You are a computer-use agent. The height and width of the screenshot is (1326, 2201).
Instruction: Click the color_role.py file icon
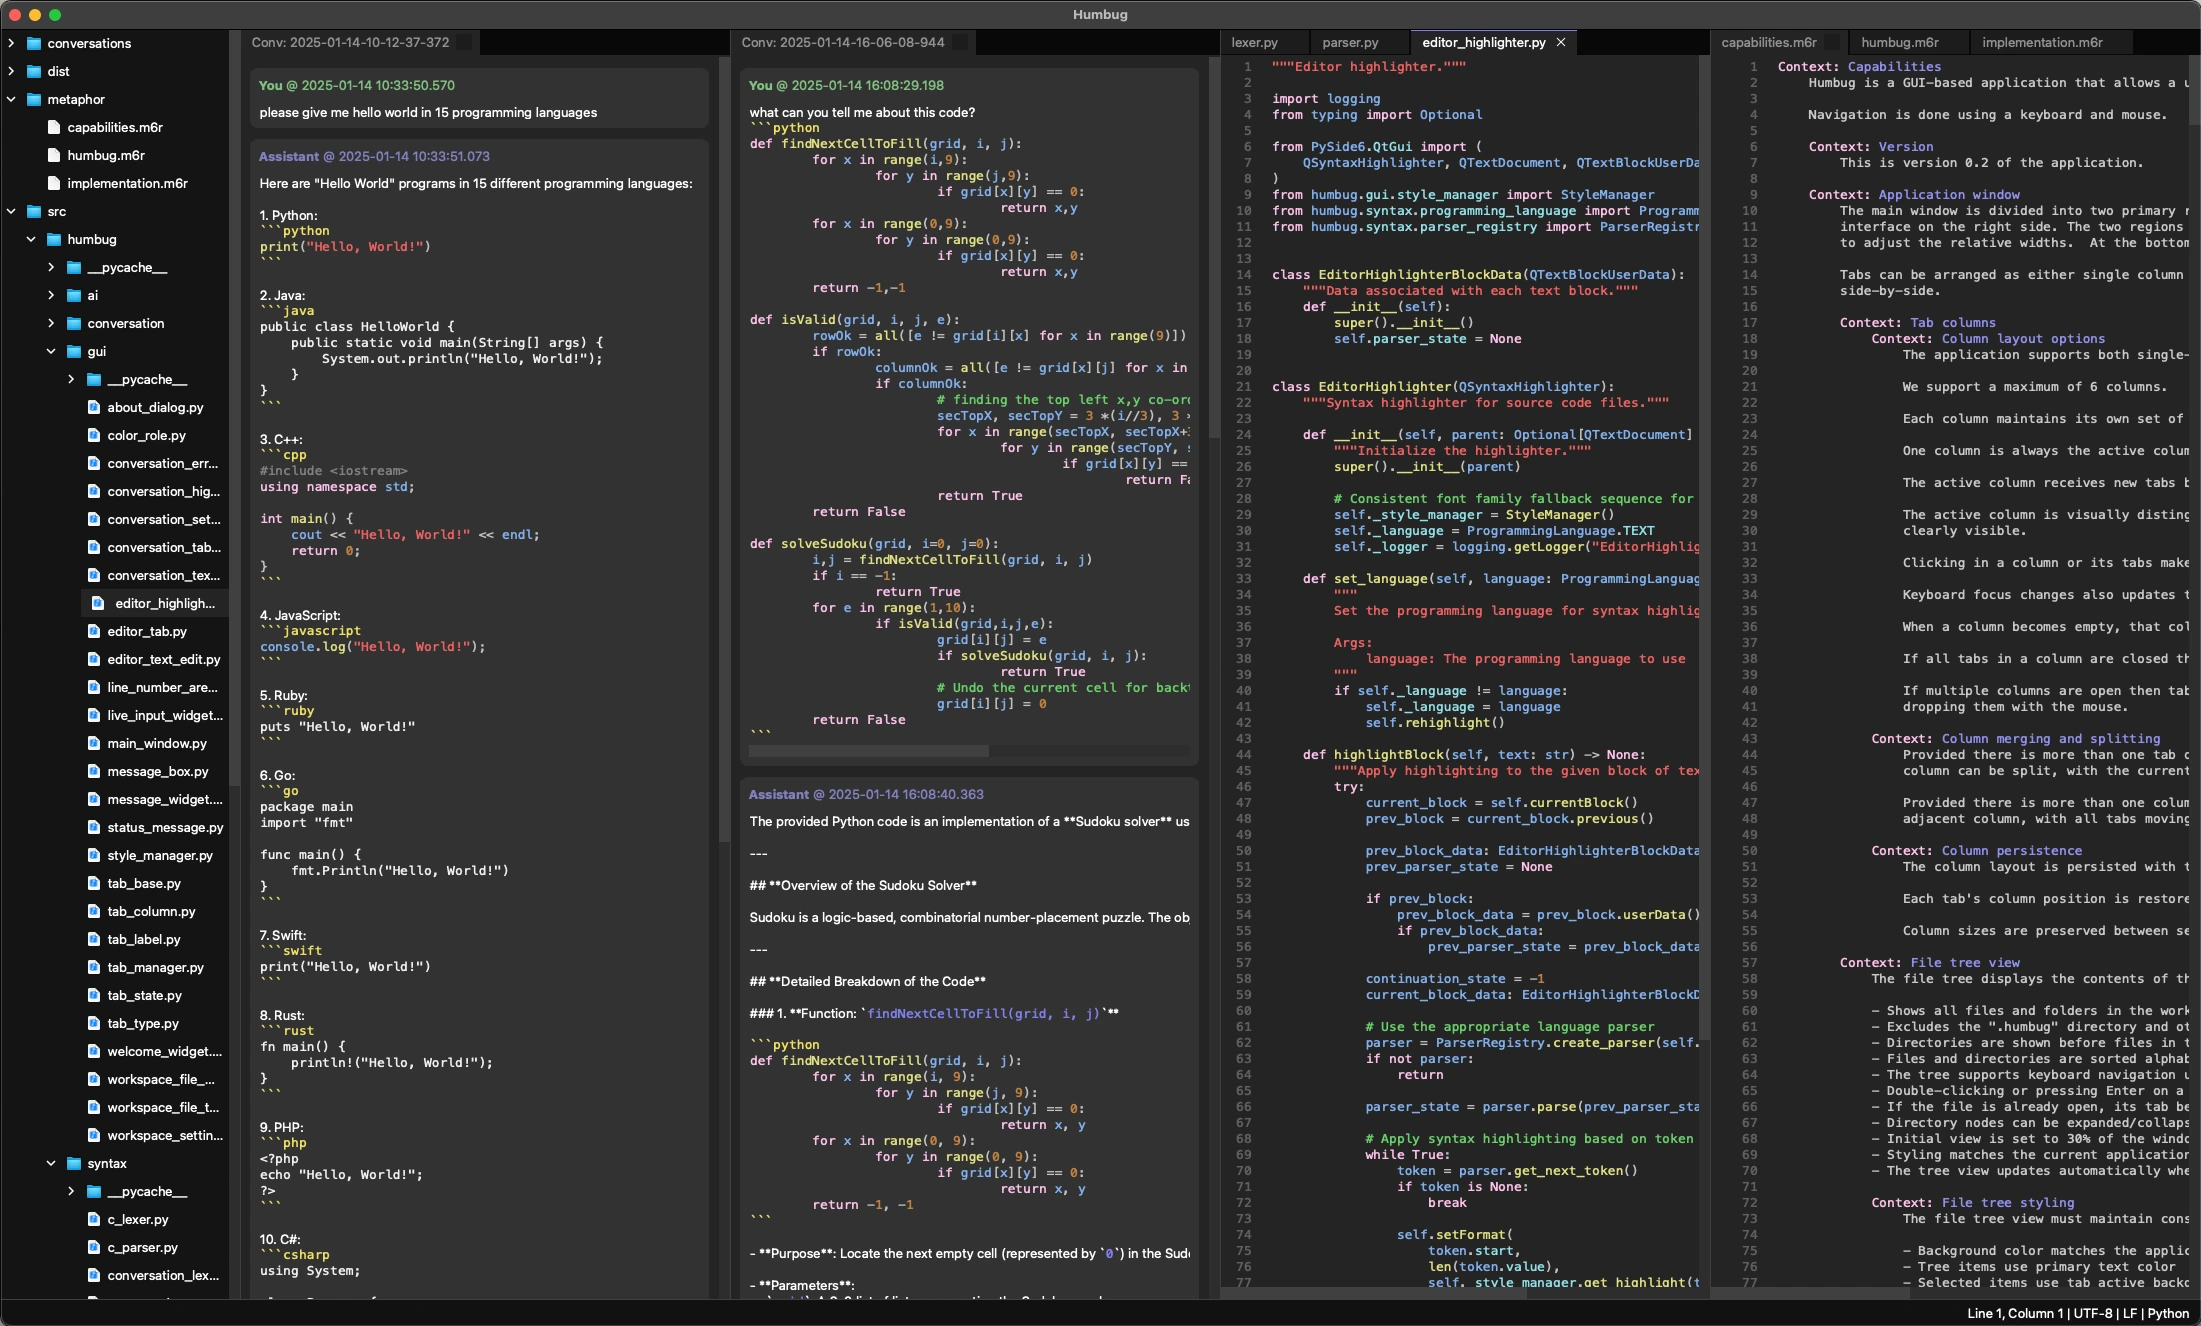click(94, 435)
